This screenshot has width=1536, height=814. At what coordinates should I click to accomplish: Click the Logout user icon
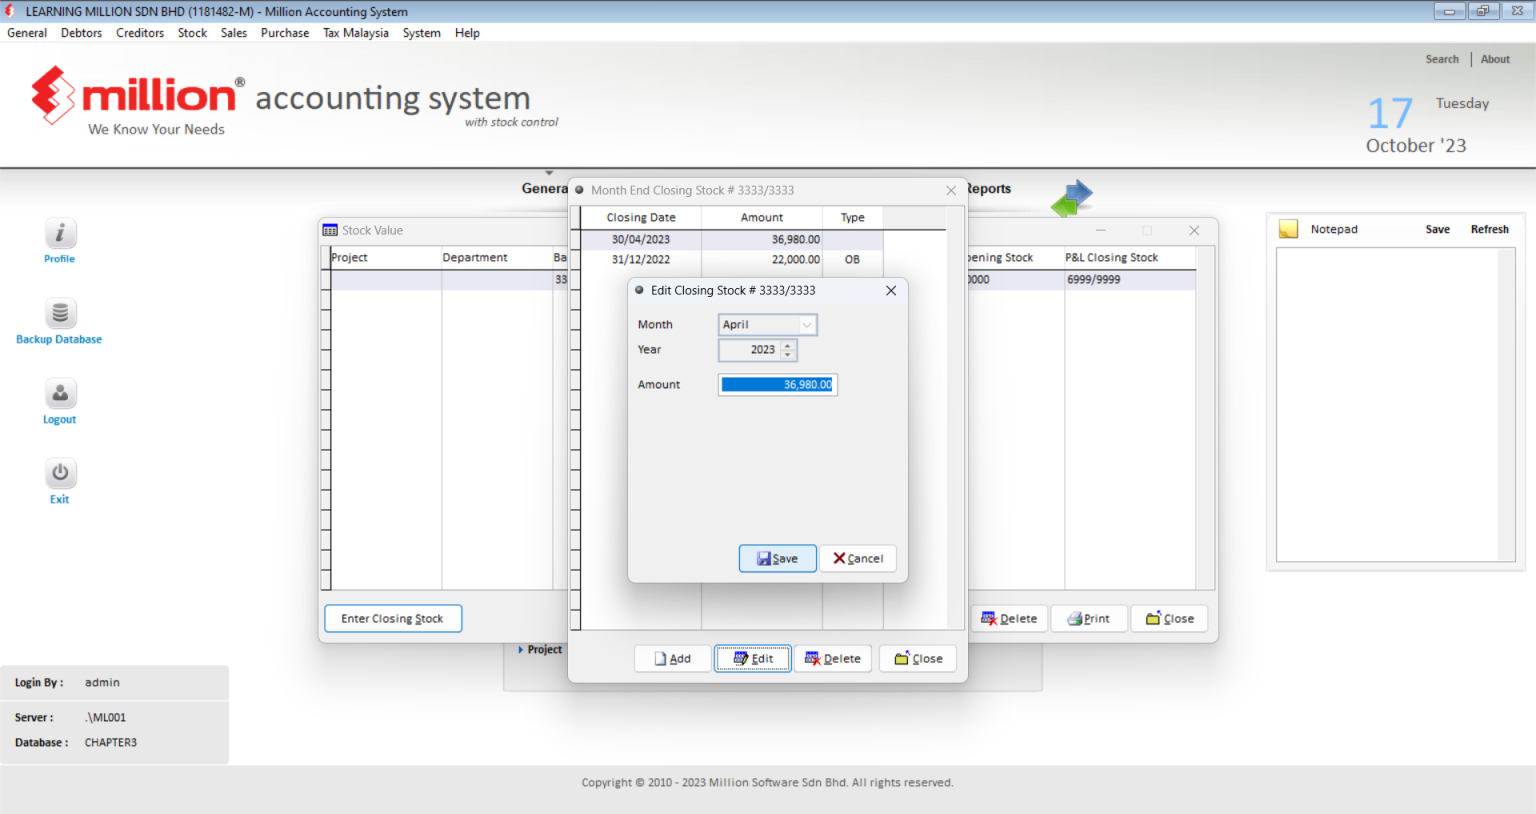(x=60, y=394)
